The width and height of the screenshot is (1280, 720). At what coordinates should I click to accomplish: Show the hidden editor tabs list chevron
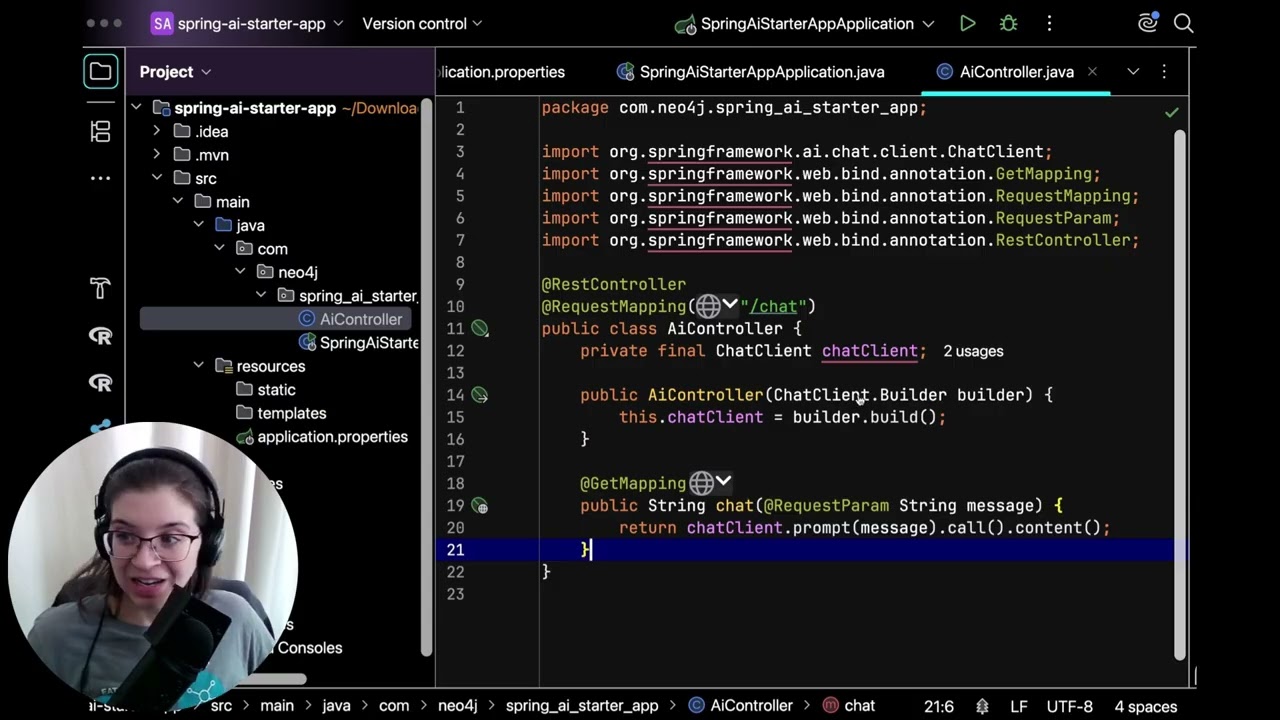click(1133, 72)
